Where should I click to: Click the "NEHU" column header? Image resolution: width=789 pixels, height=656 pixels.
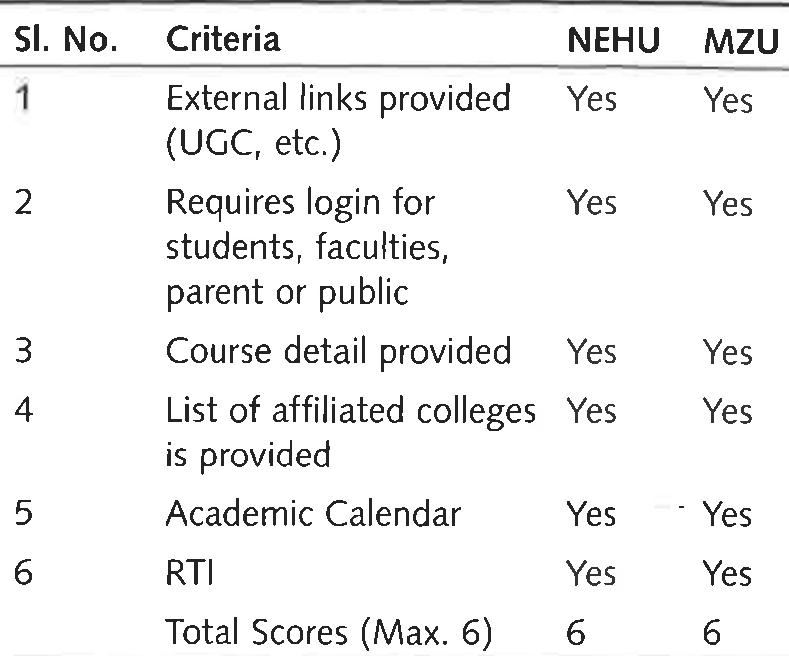(x=614, y=40)
